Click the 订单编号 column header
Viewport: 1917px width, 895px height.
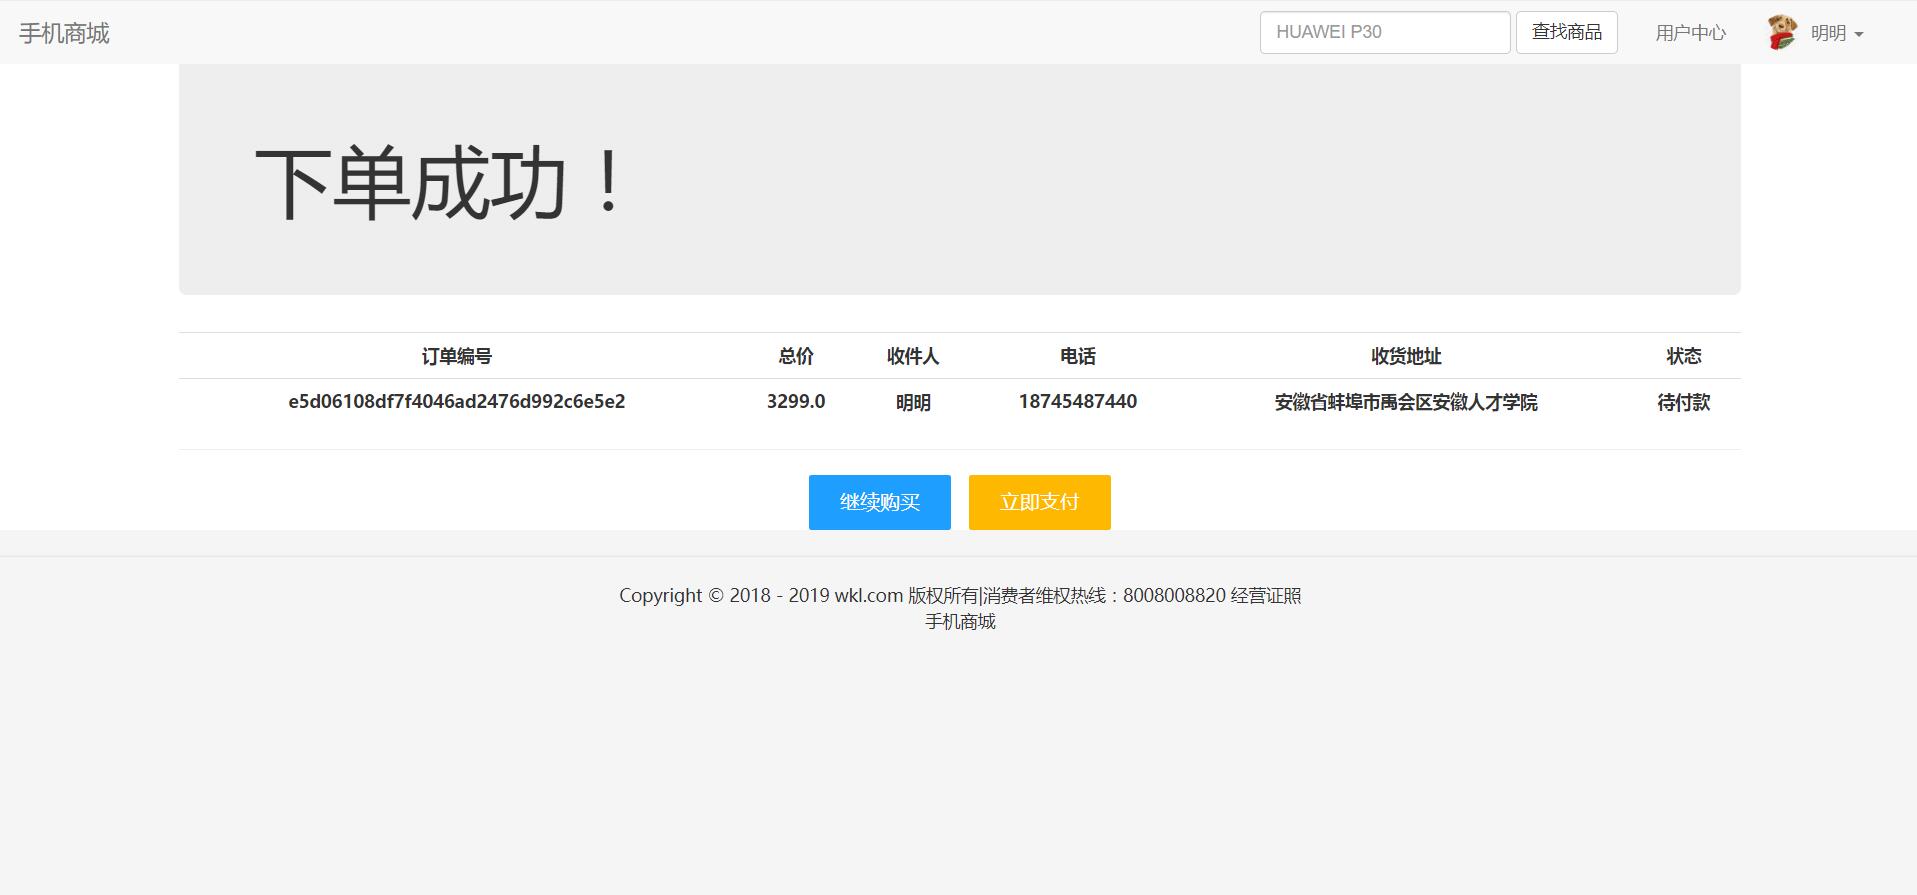tap(457, 356)
